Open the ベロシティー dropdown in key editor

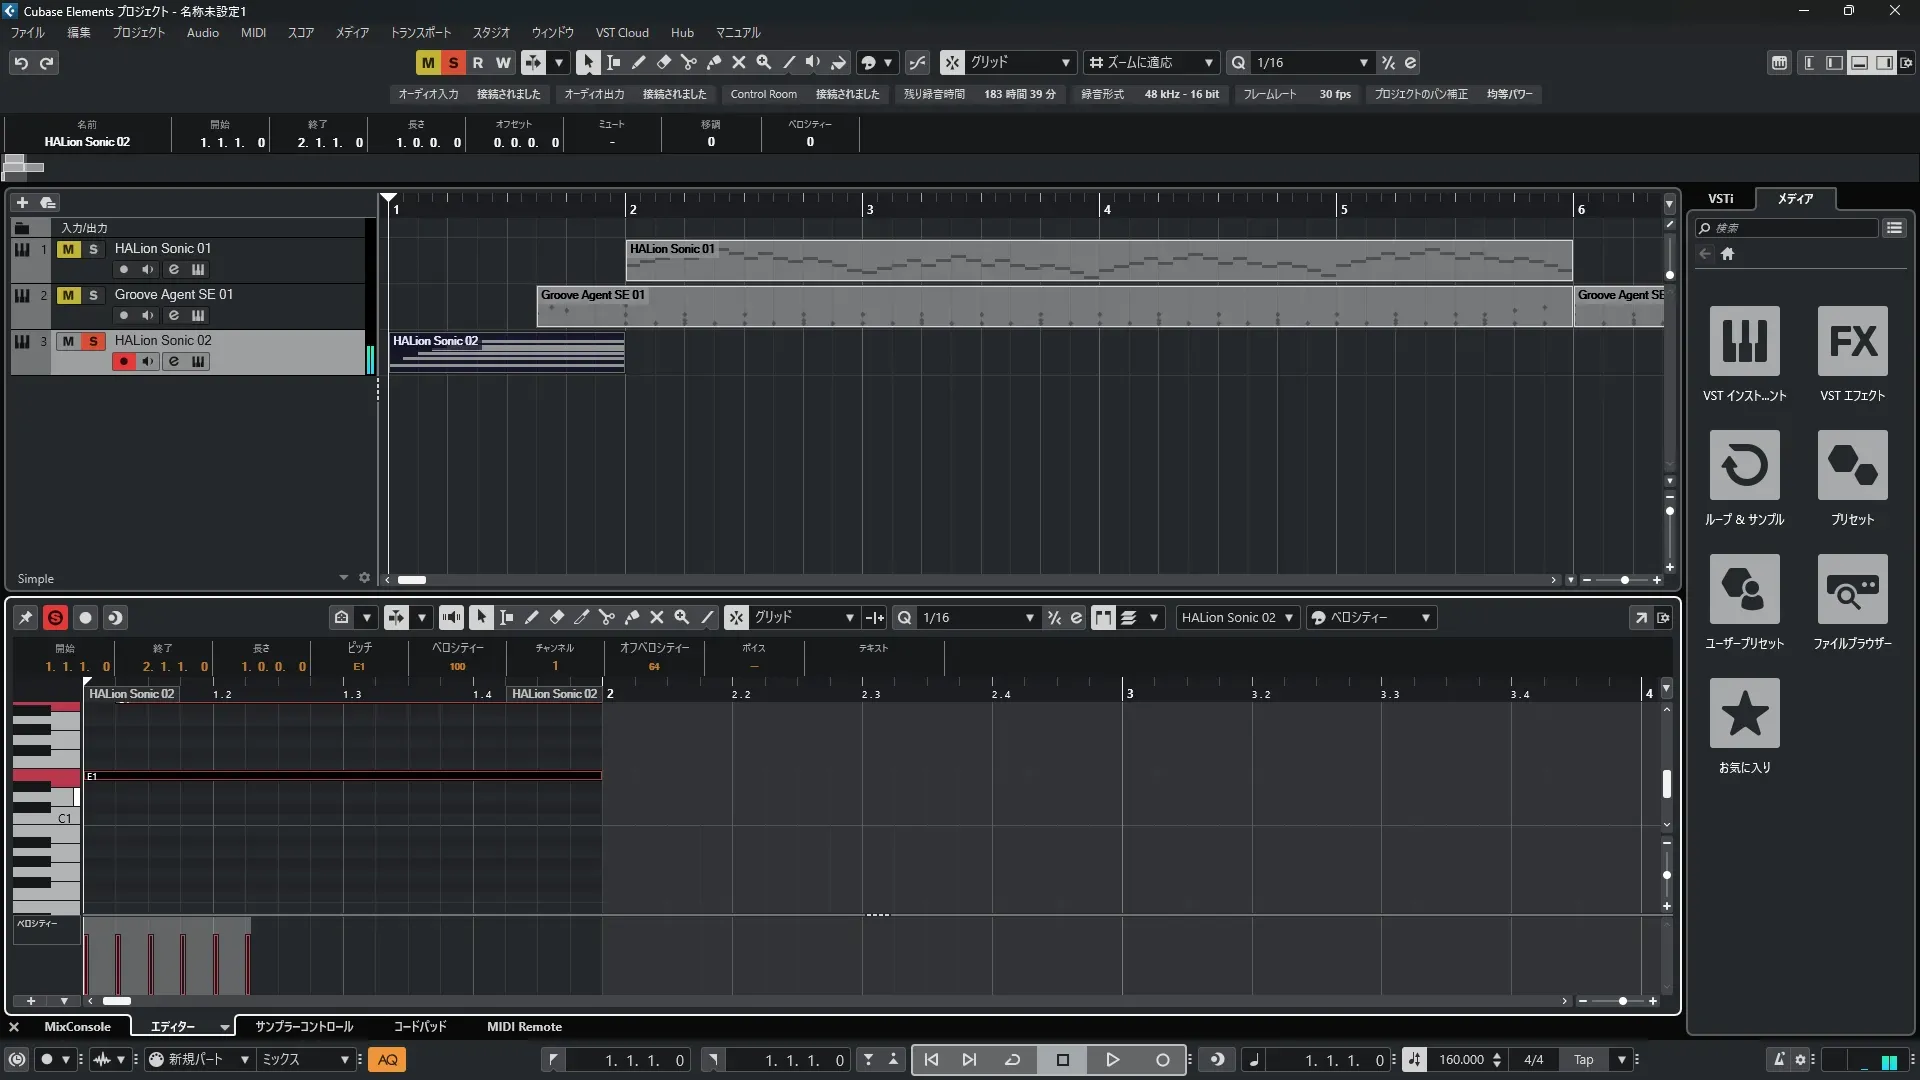point(1425,617)
